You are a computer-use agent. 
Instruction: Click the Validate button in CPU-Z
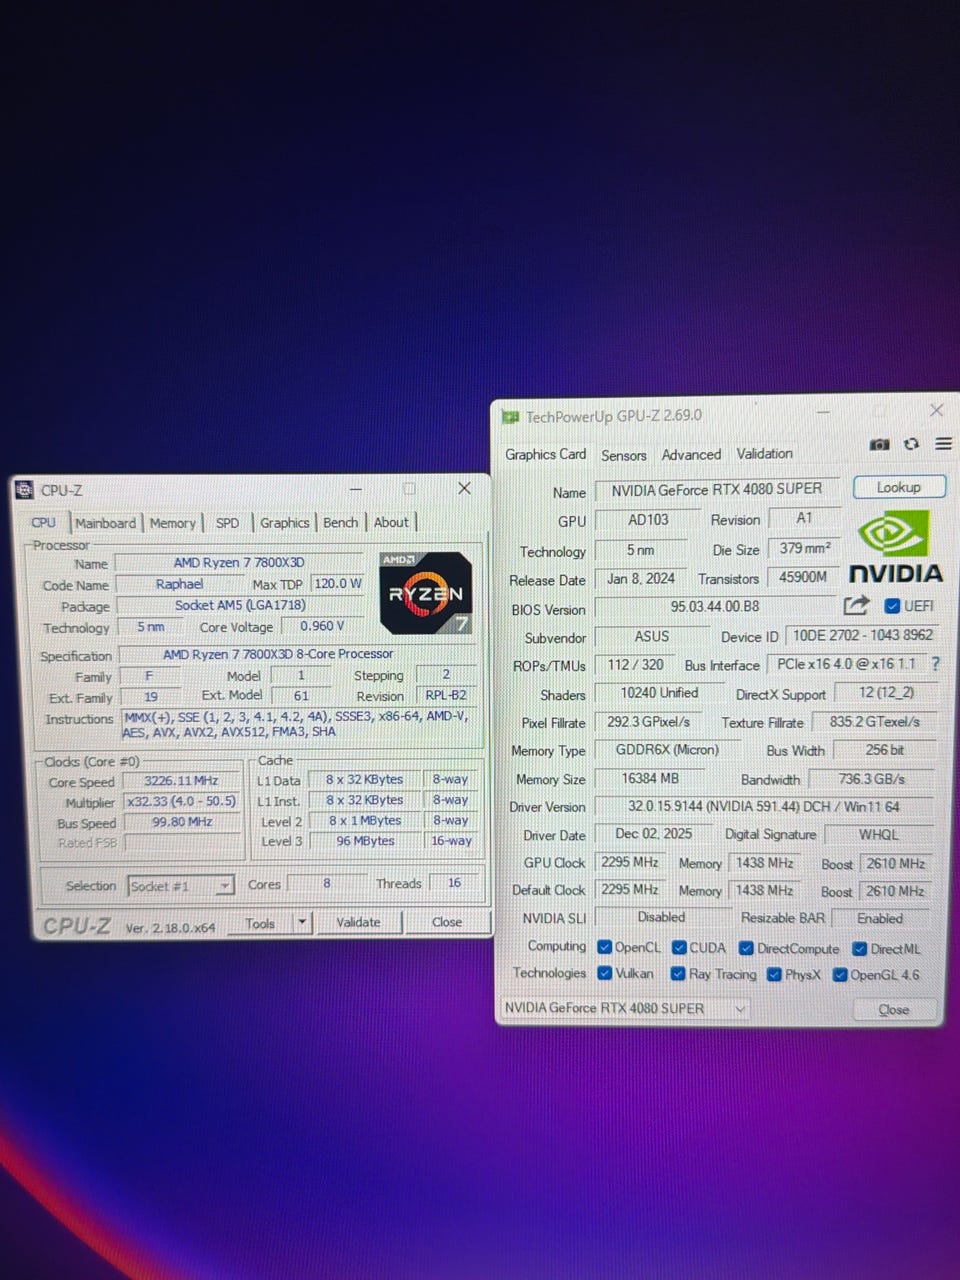pyautogui.click(x=358, y=922)
